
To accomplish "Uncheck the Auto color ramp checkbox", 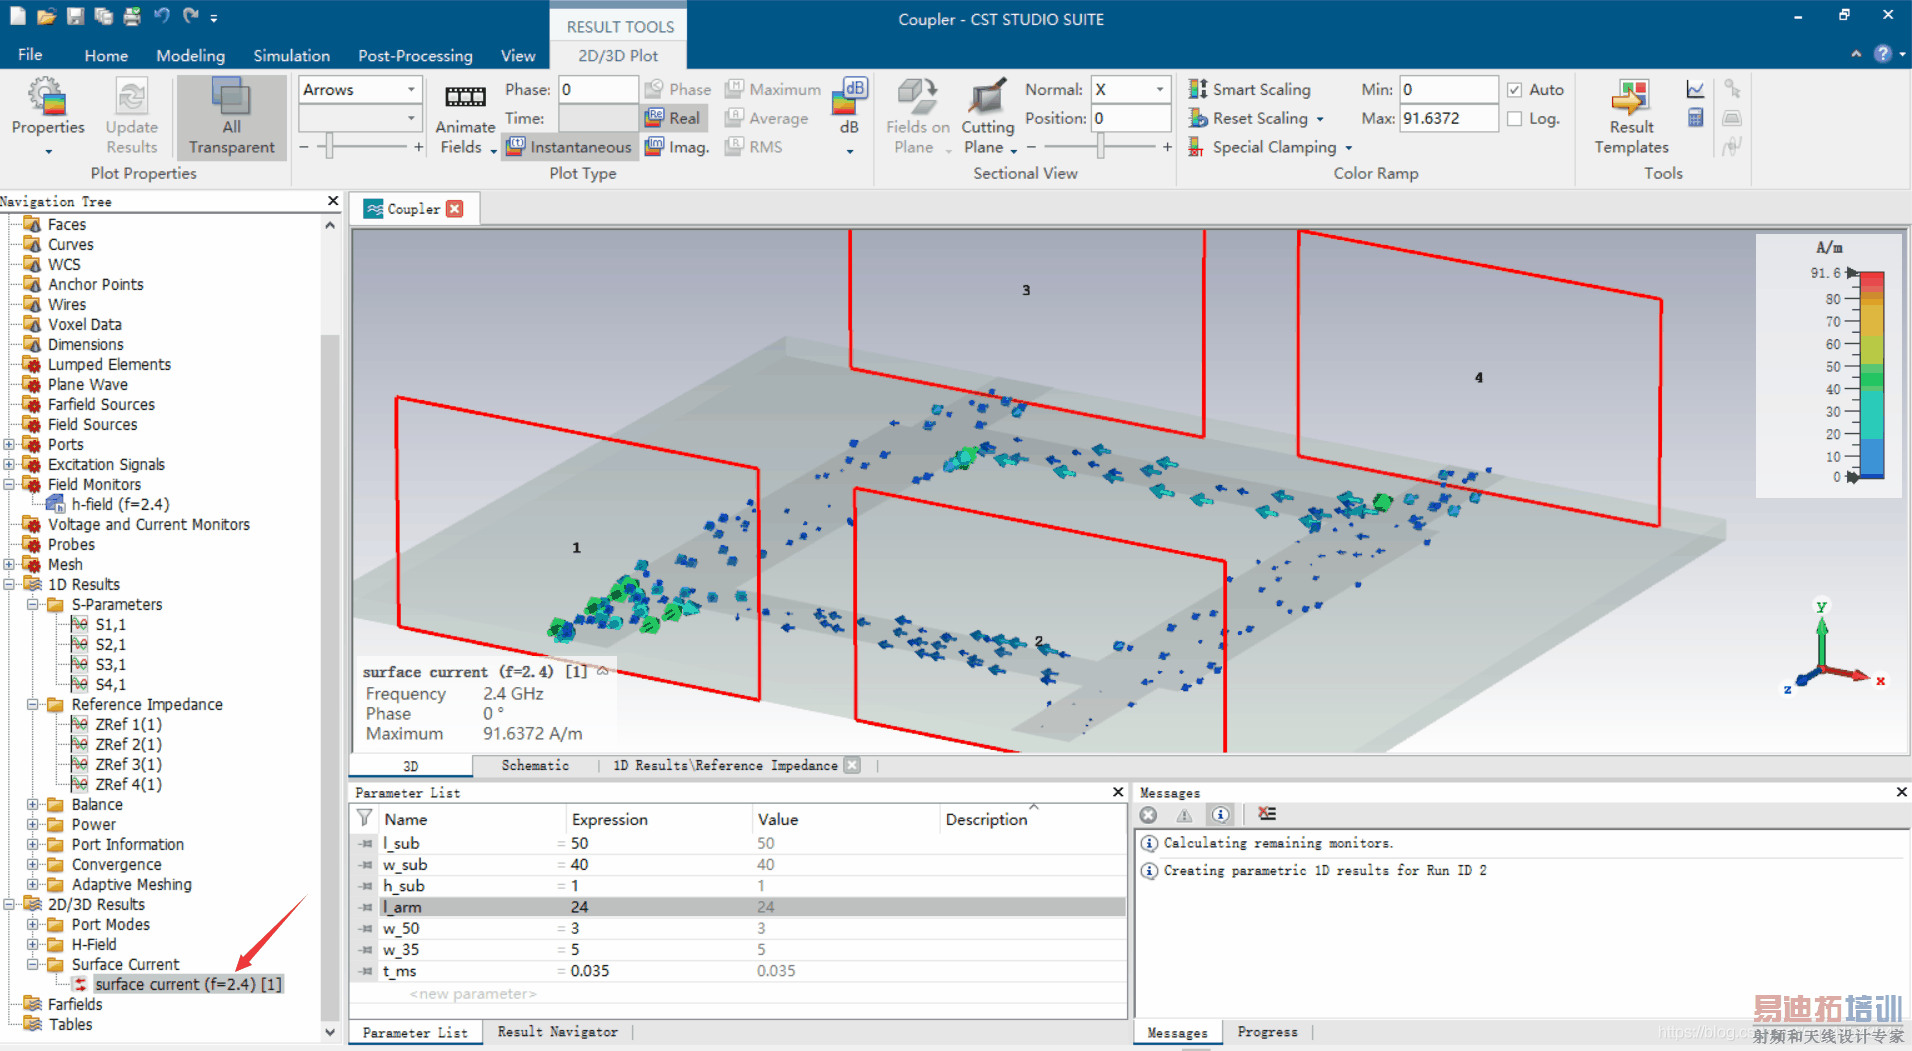I will click(1515, 90).
